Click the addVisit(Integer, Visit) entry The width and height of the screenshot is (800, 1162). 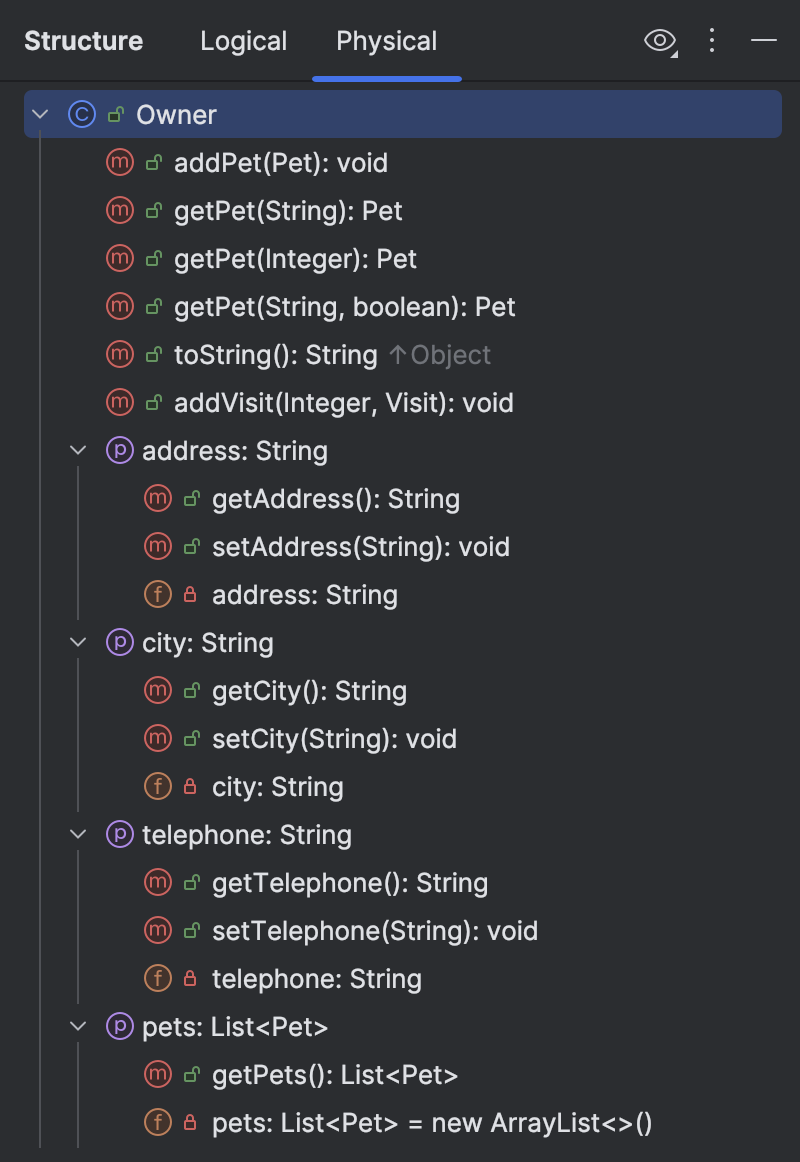coord(344,402)
